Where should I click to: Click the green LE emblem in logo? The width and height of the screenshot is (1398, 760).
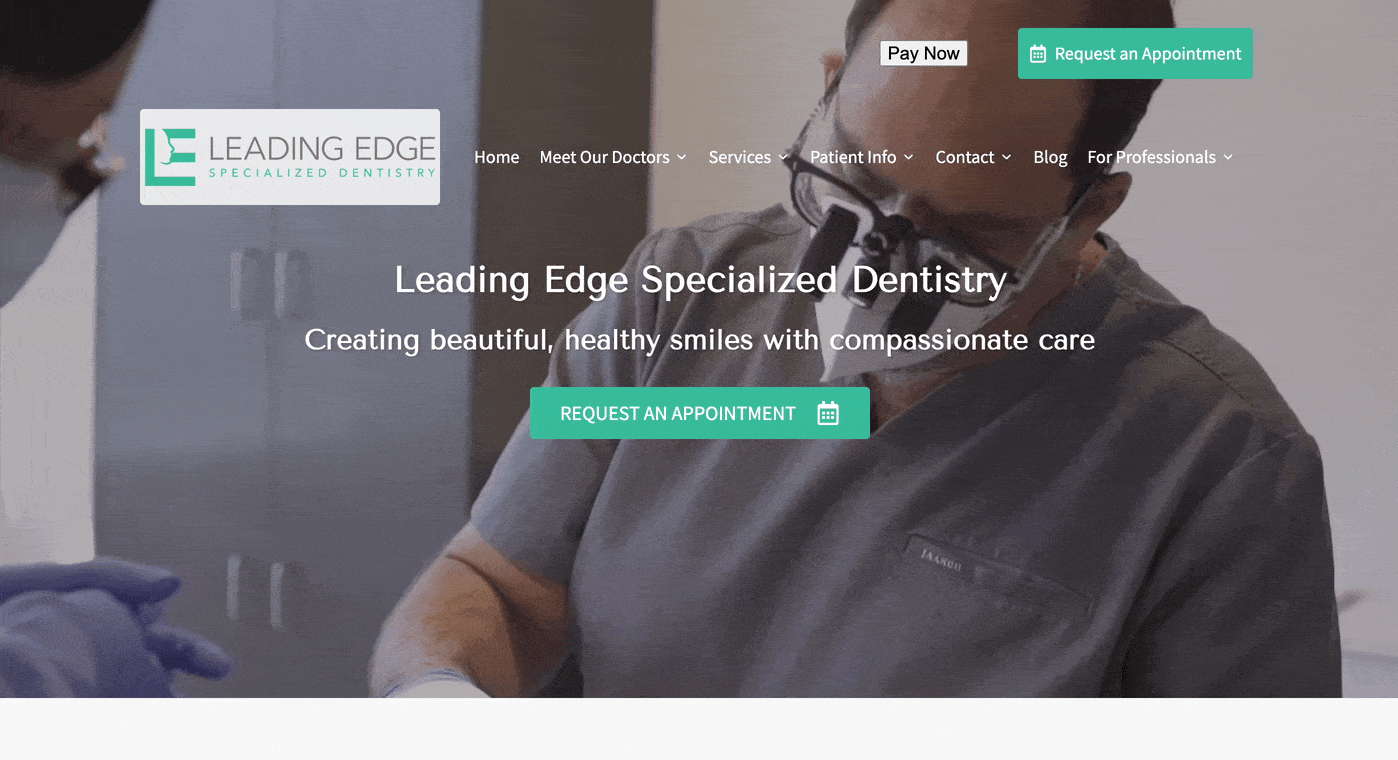click(x=170, y=157)
